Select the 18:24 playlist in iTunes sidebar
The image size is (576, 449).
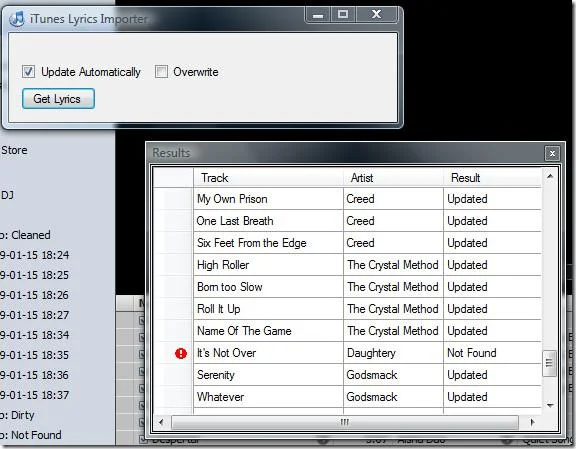tap(34, 255)
